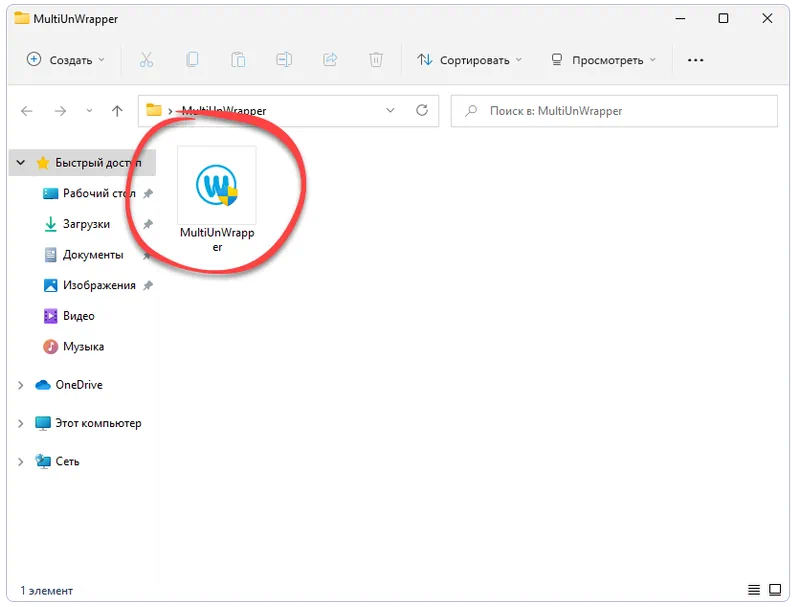Screen dimensions: 800x607
Task: Open Музыка in sidebar
Action: click(83, 346)
